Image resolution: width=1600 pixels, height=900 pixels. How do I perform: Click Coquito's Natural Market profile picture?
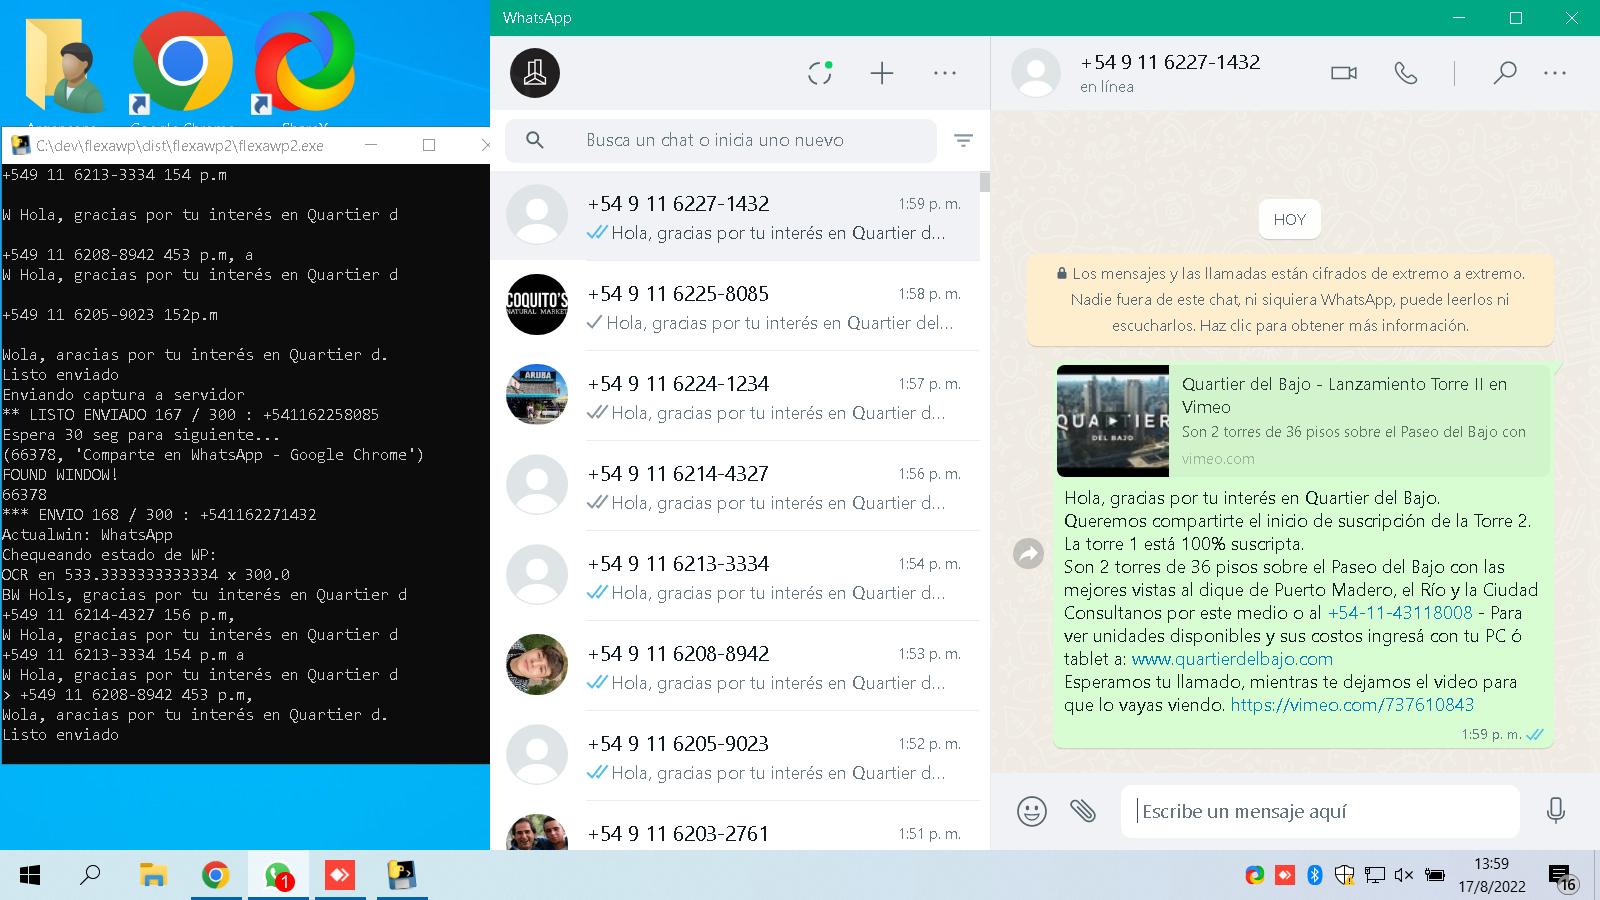point(537,304)
